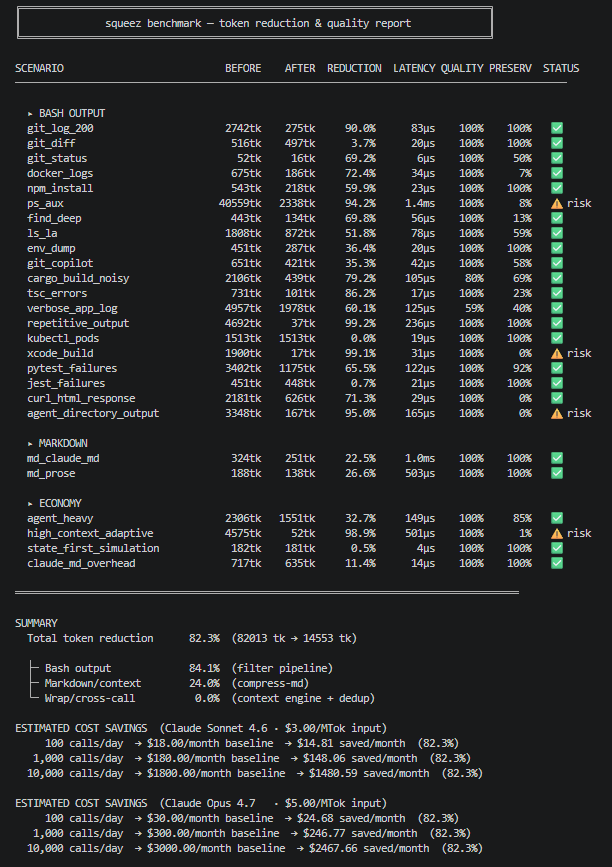Click the $2467.66 saved/month value

coord(369,848)
